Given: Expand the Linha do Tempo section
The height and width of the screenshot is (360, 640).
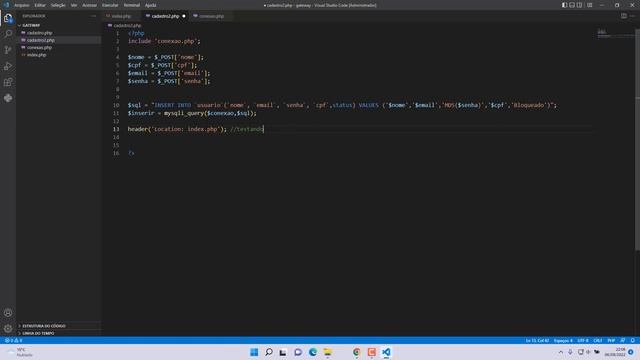Looking at the screenshot, I should pyautogui.click(x=38, y=333).
